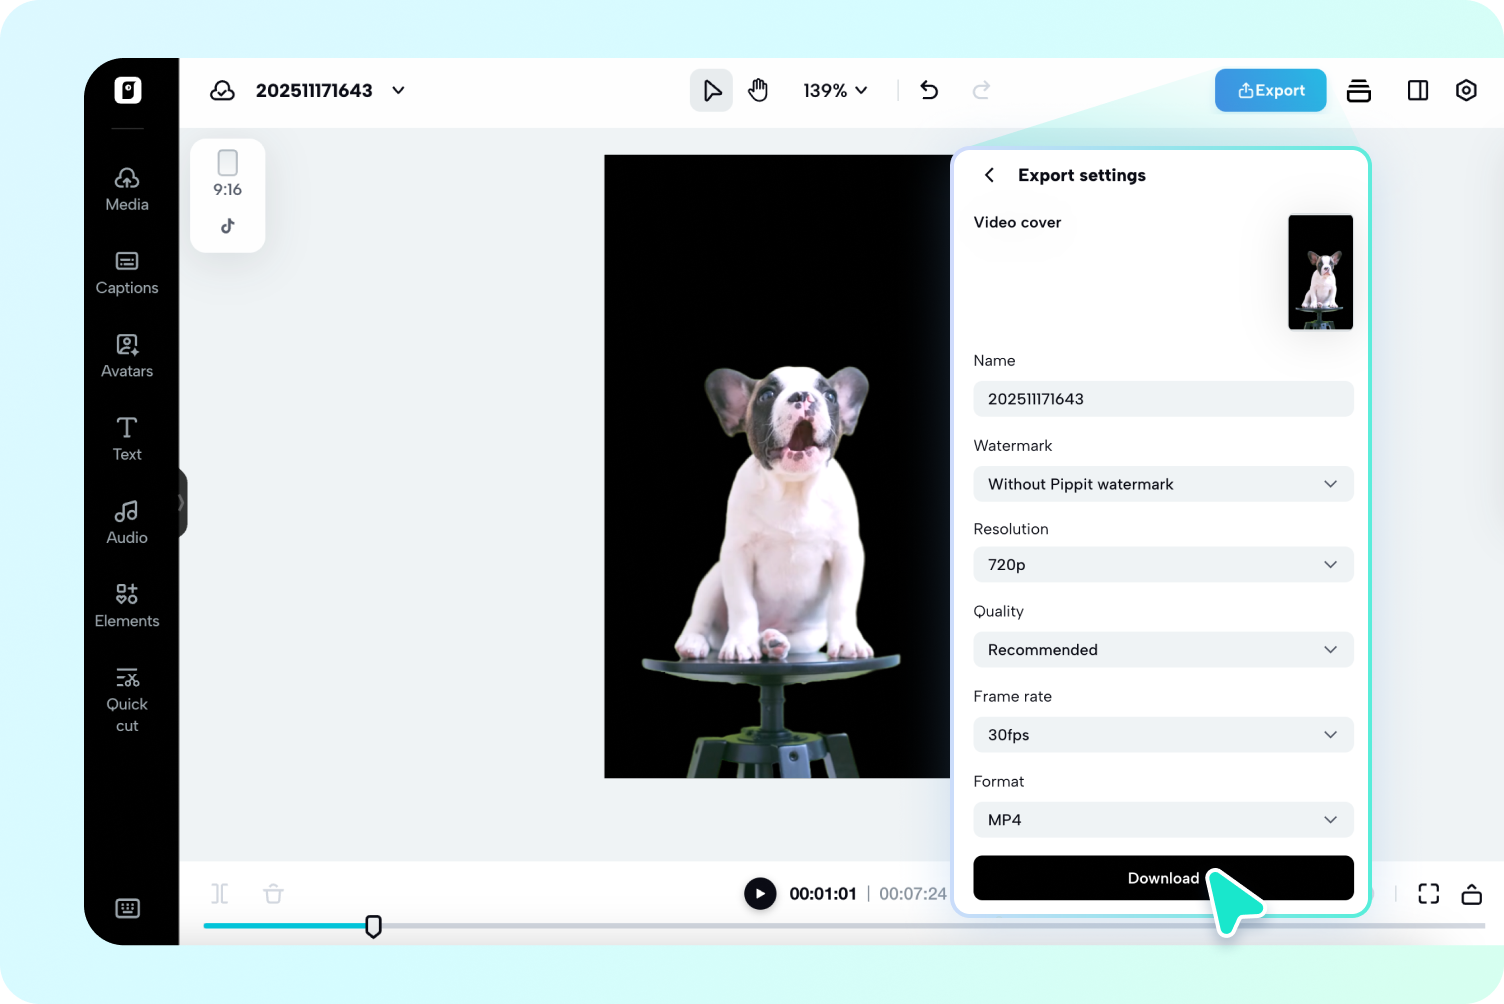Screen dimensions: 1504x1004
Task: Click the total duration 00:07:24
Action: [x=912, y=893]
